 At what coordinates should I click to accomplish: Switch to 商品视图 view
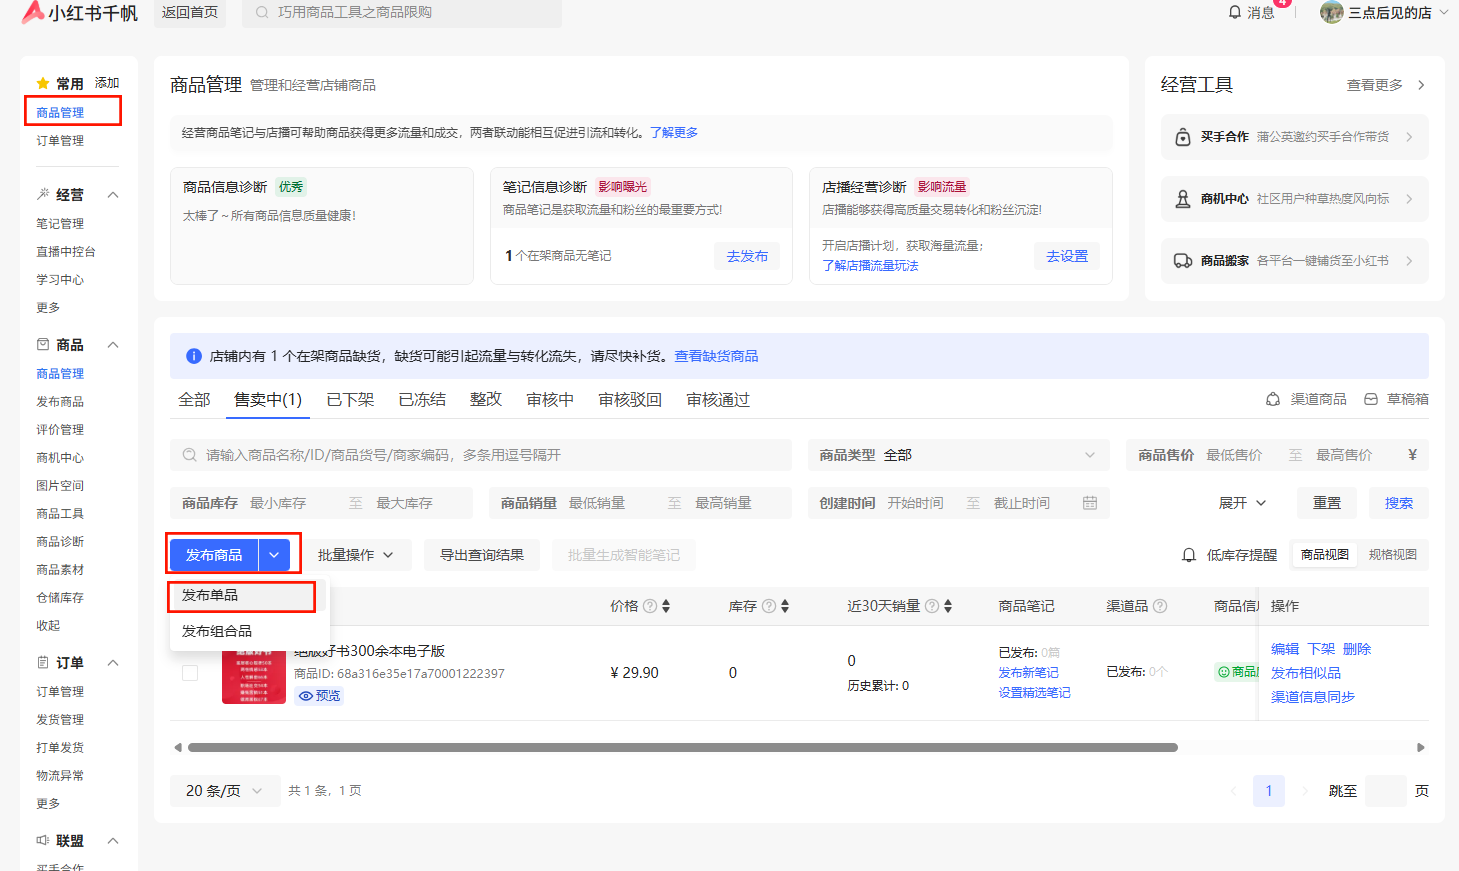(1324, 555)
